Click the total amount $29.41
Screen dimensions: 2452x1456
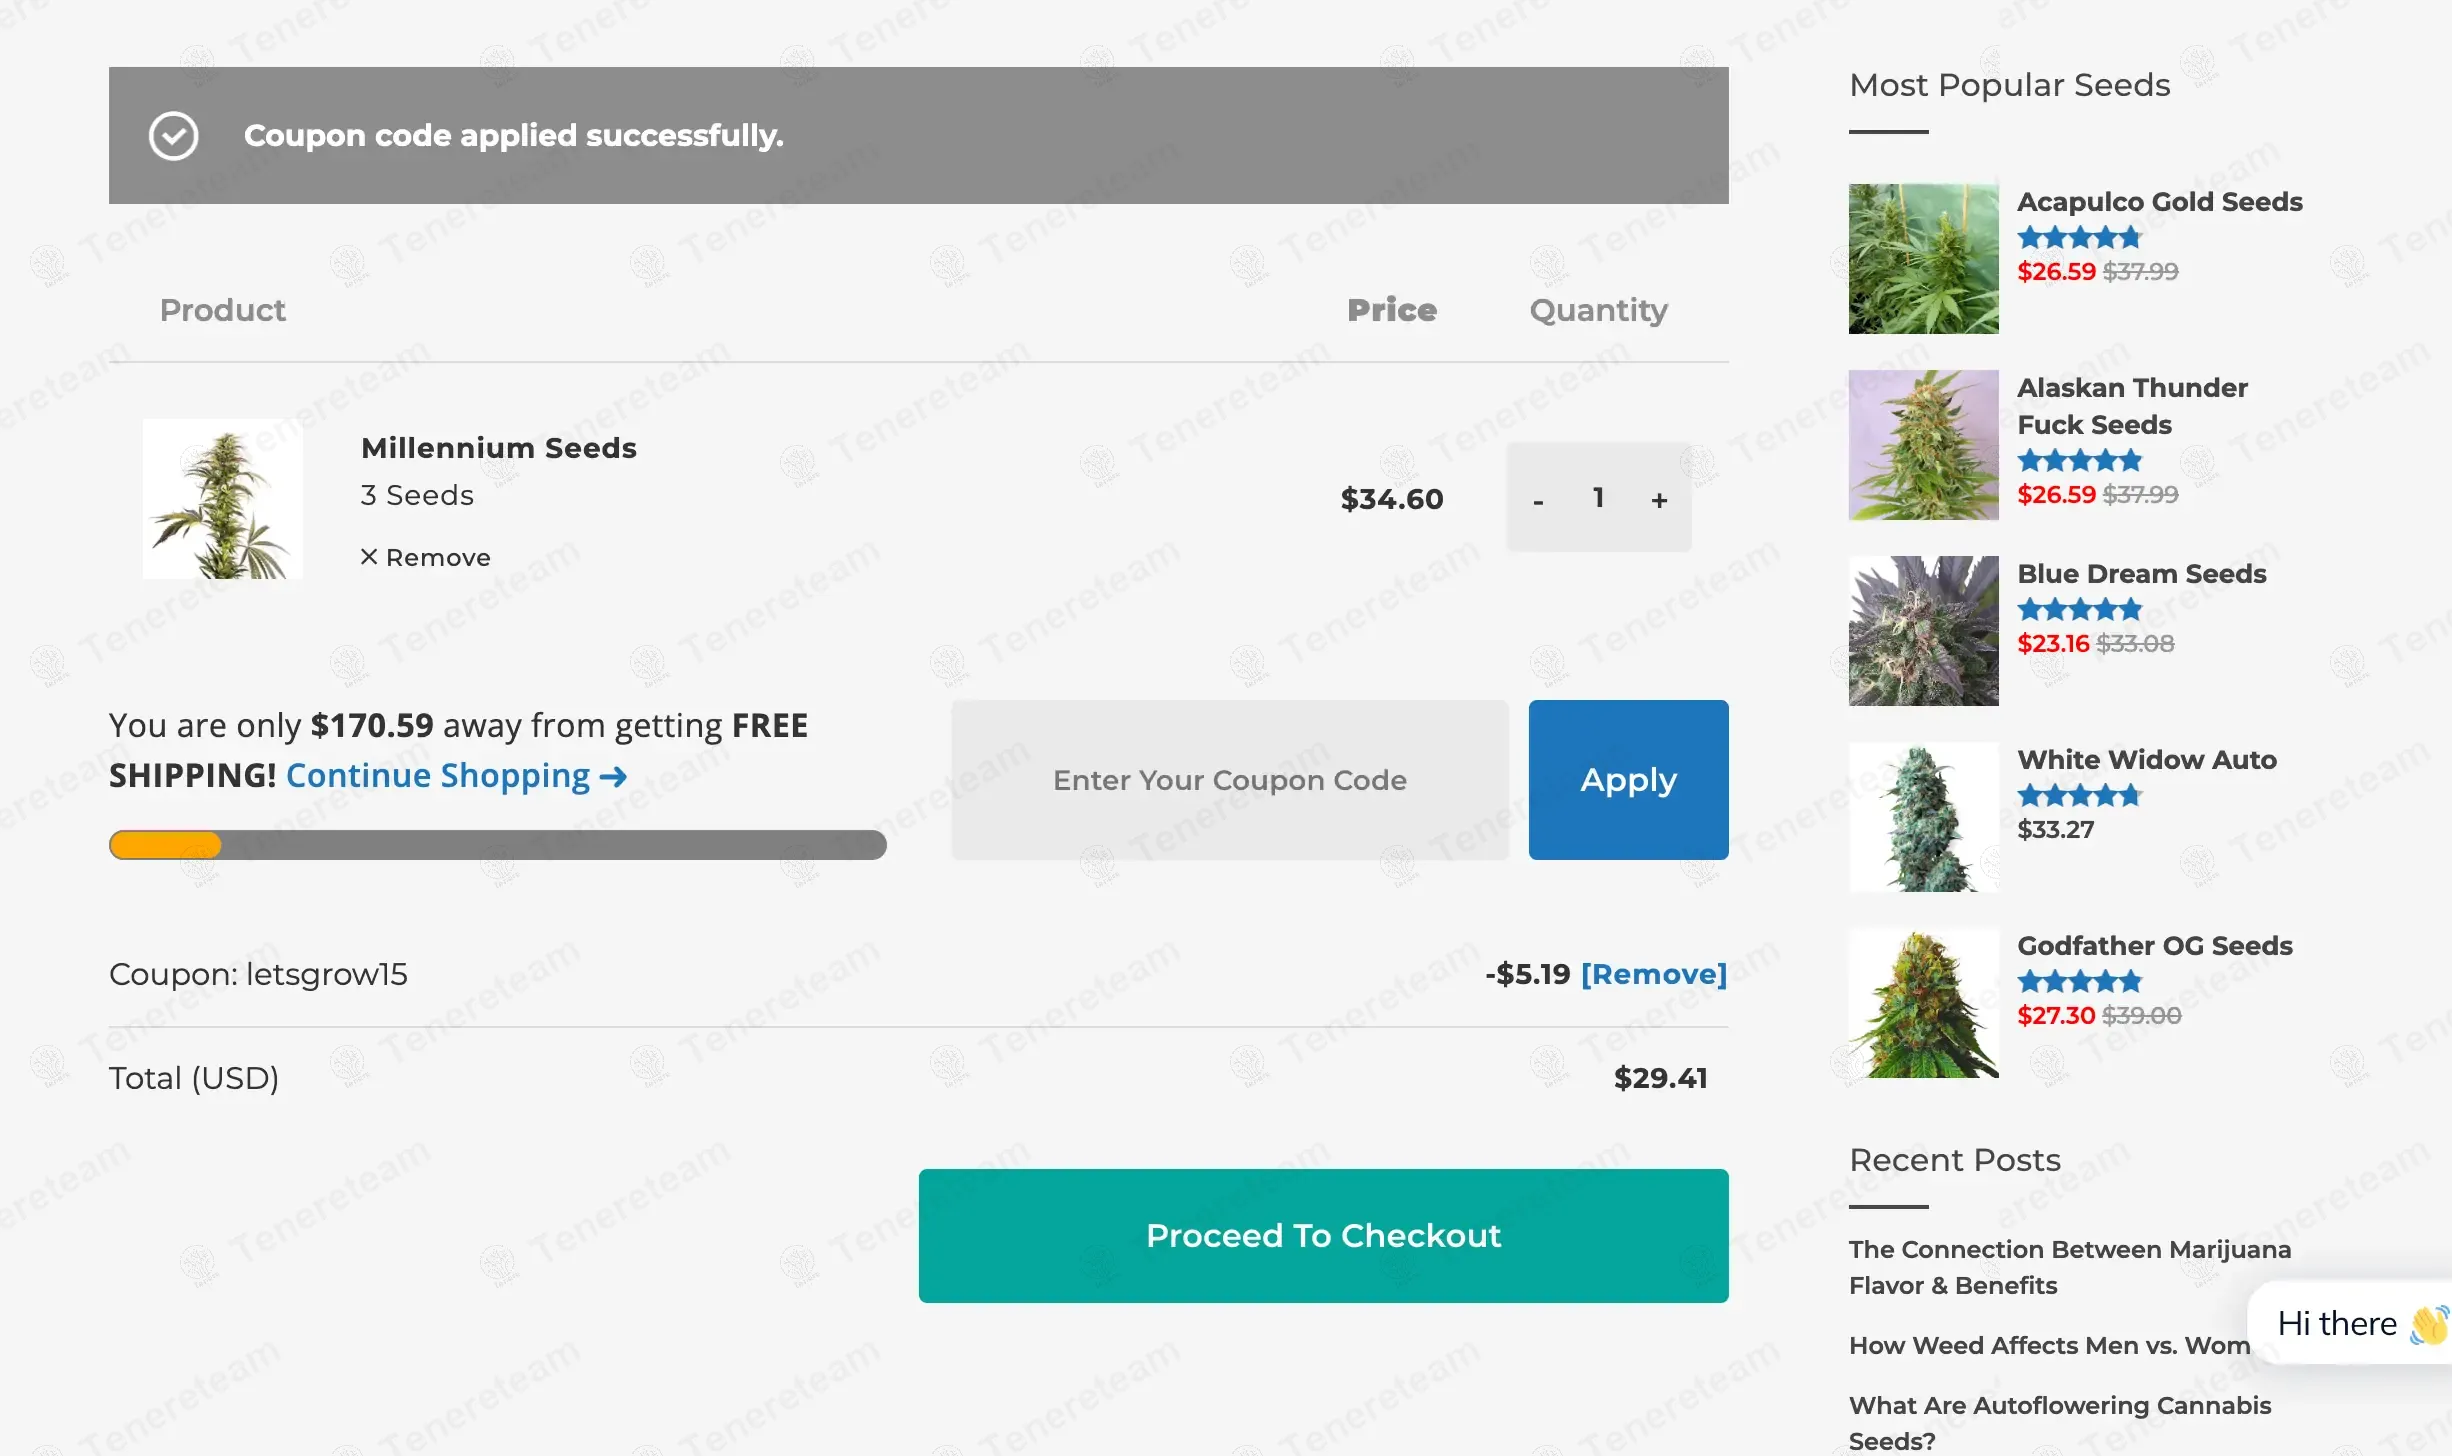point(1661,1078)
